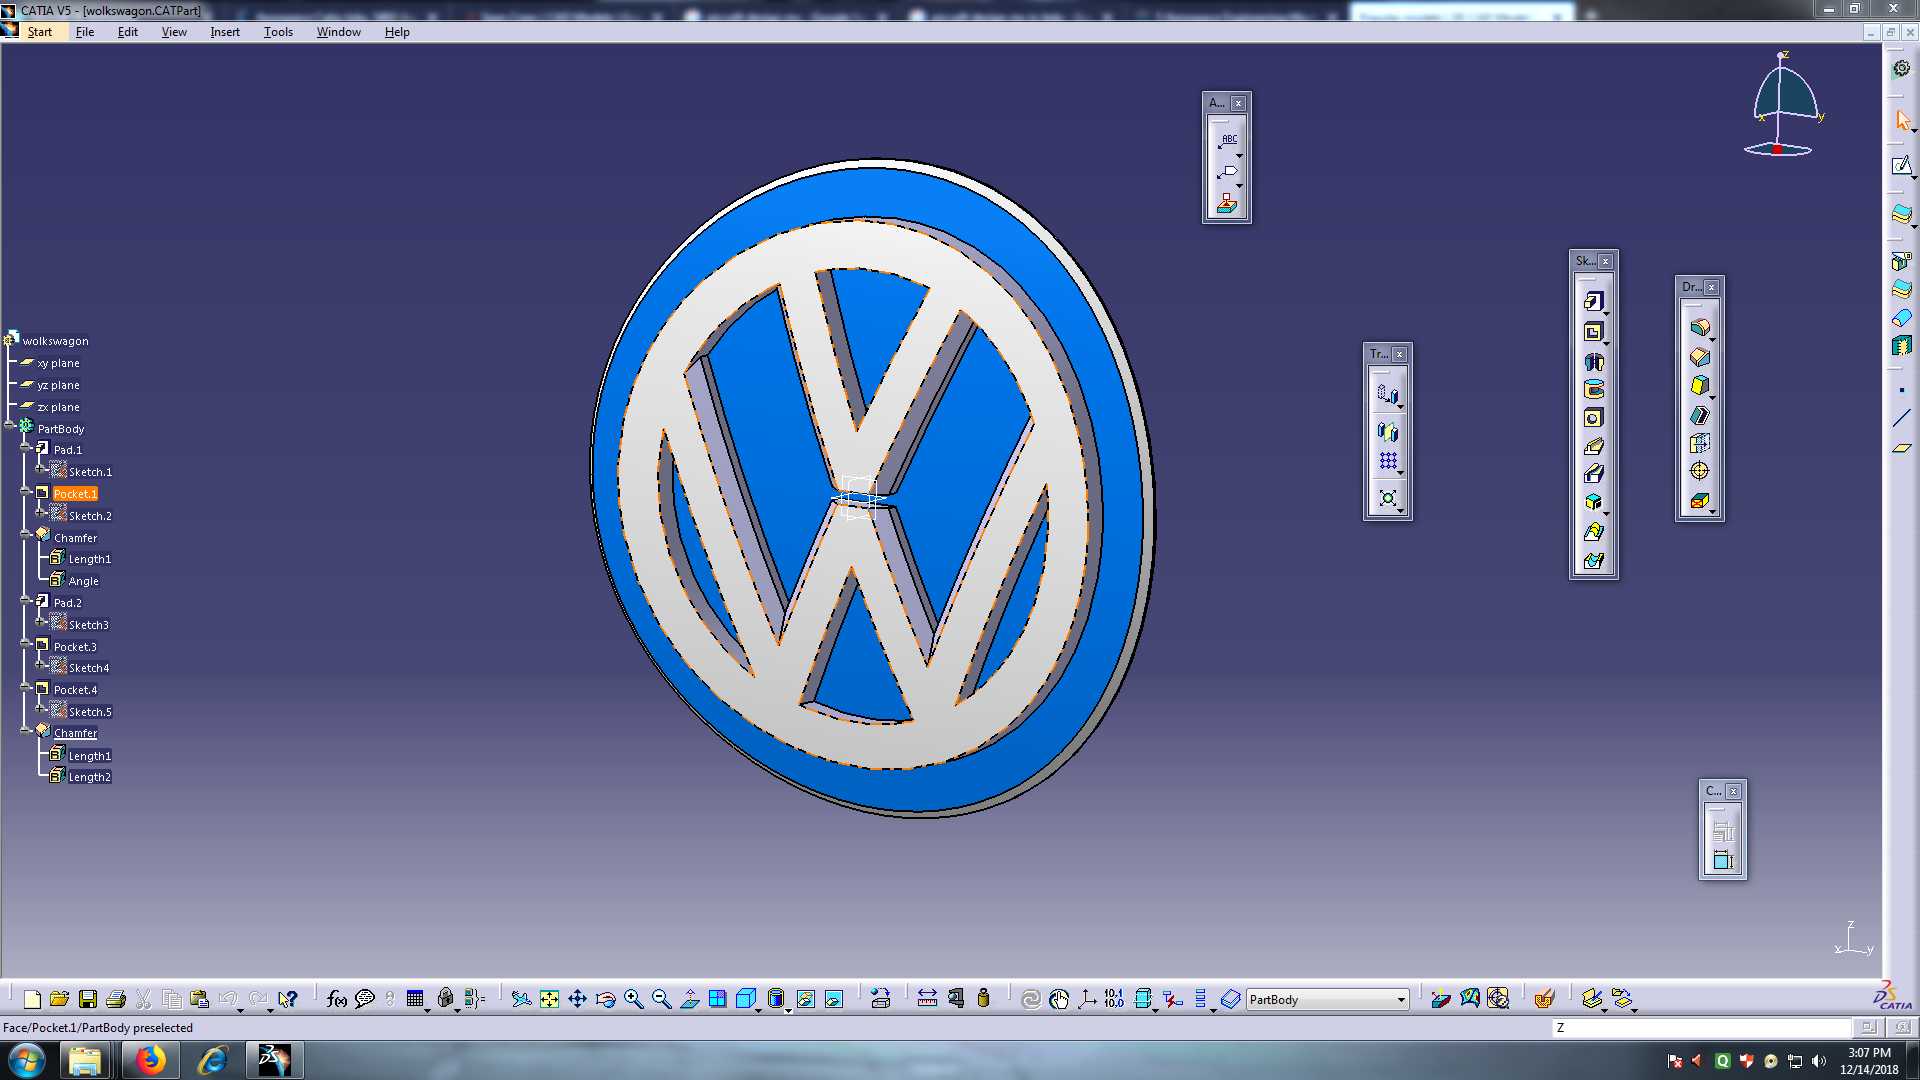Screen dimensions: 1920x1080
Task: Toggle Swap Visible Space
Action: [x=834, y=999]
